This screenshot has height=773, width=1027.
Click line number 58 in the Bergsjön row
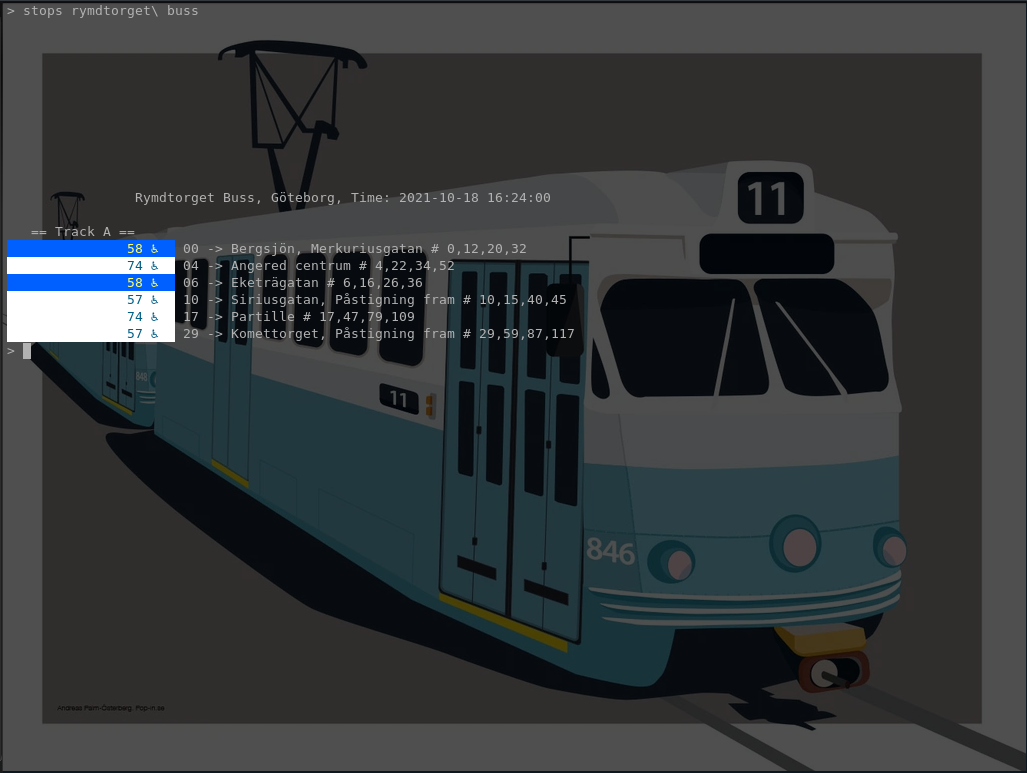click(x=135, y=249)
